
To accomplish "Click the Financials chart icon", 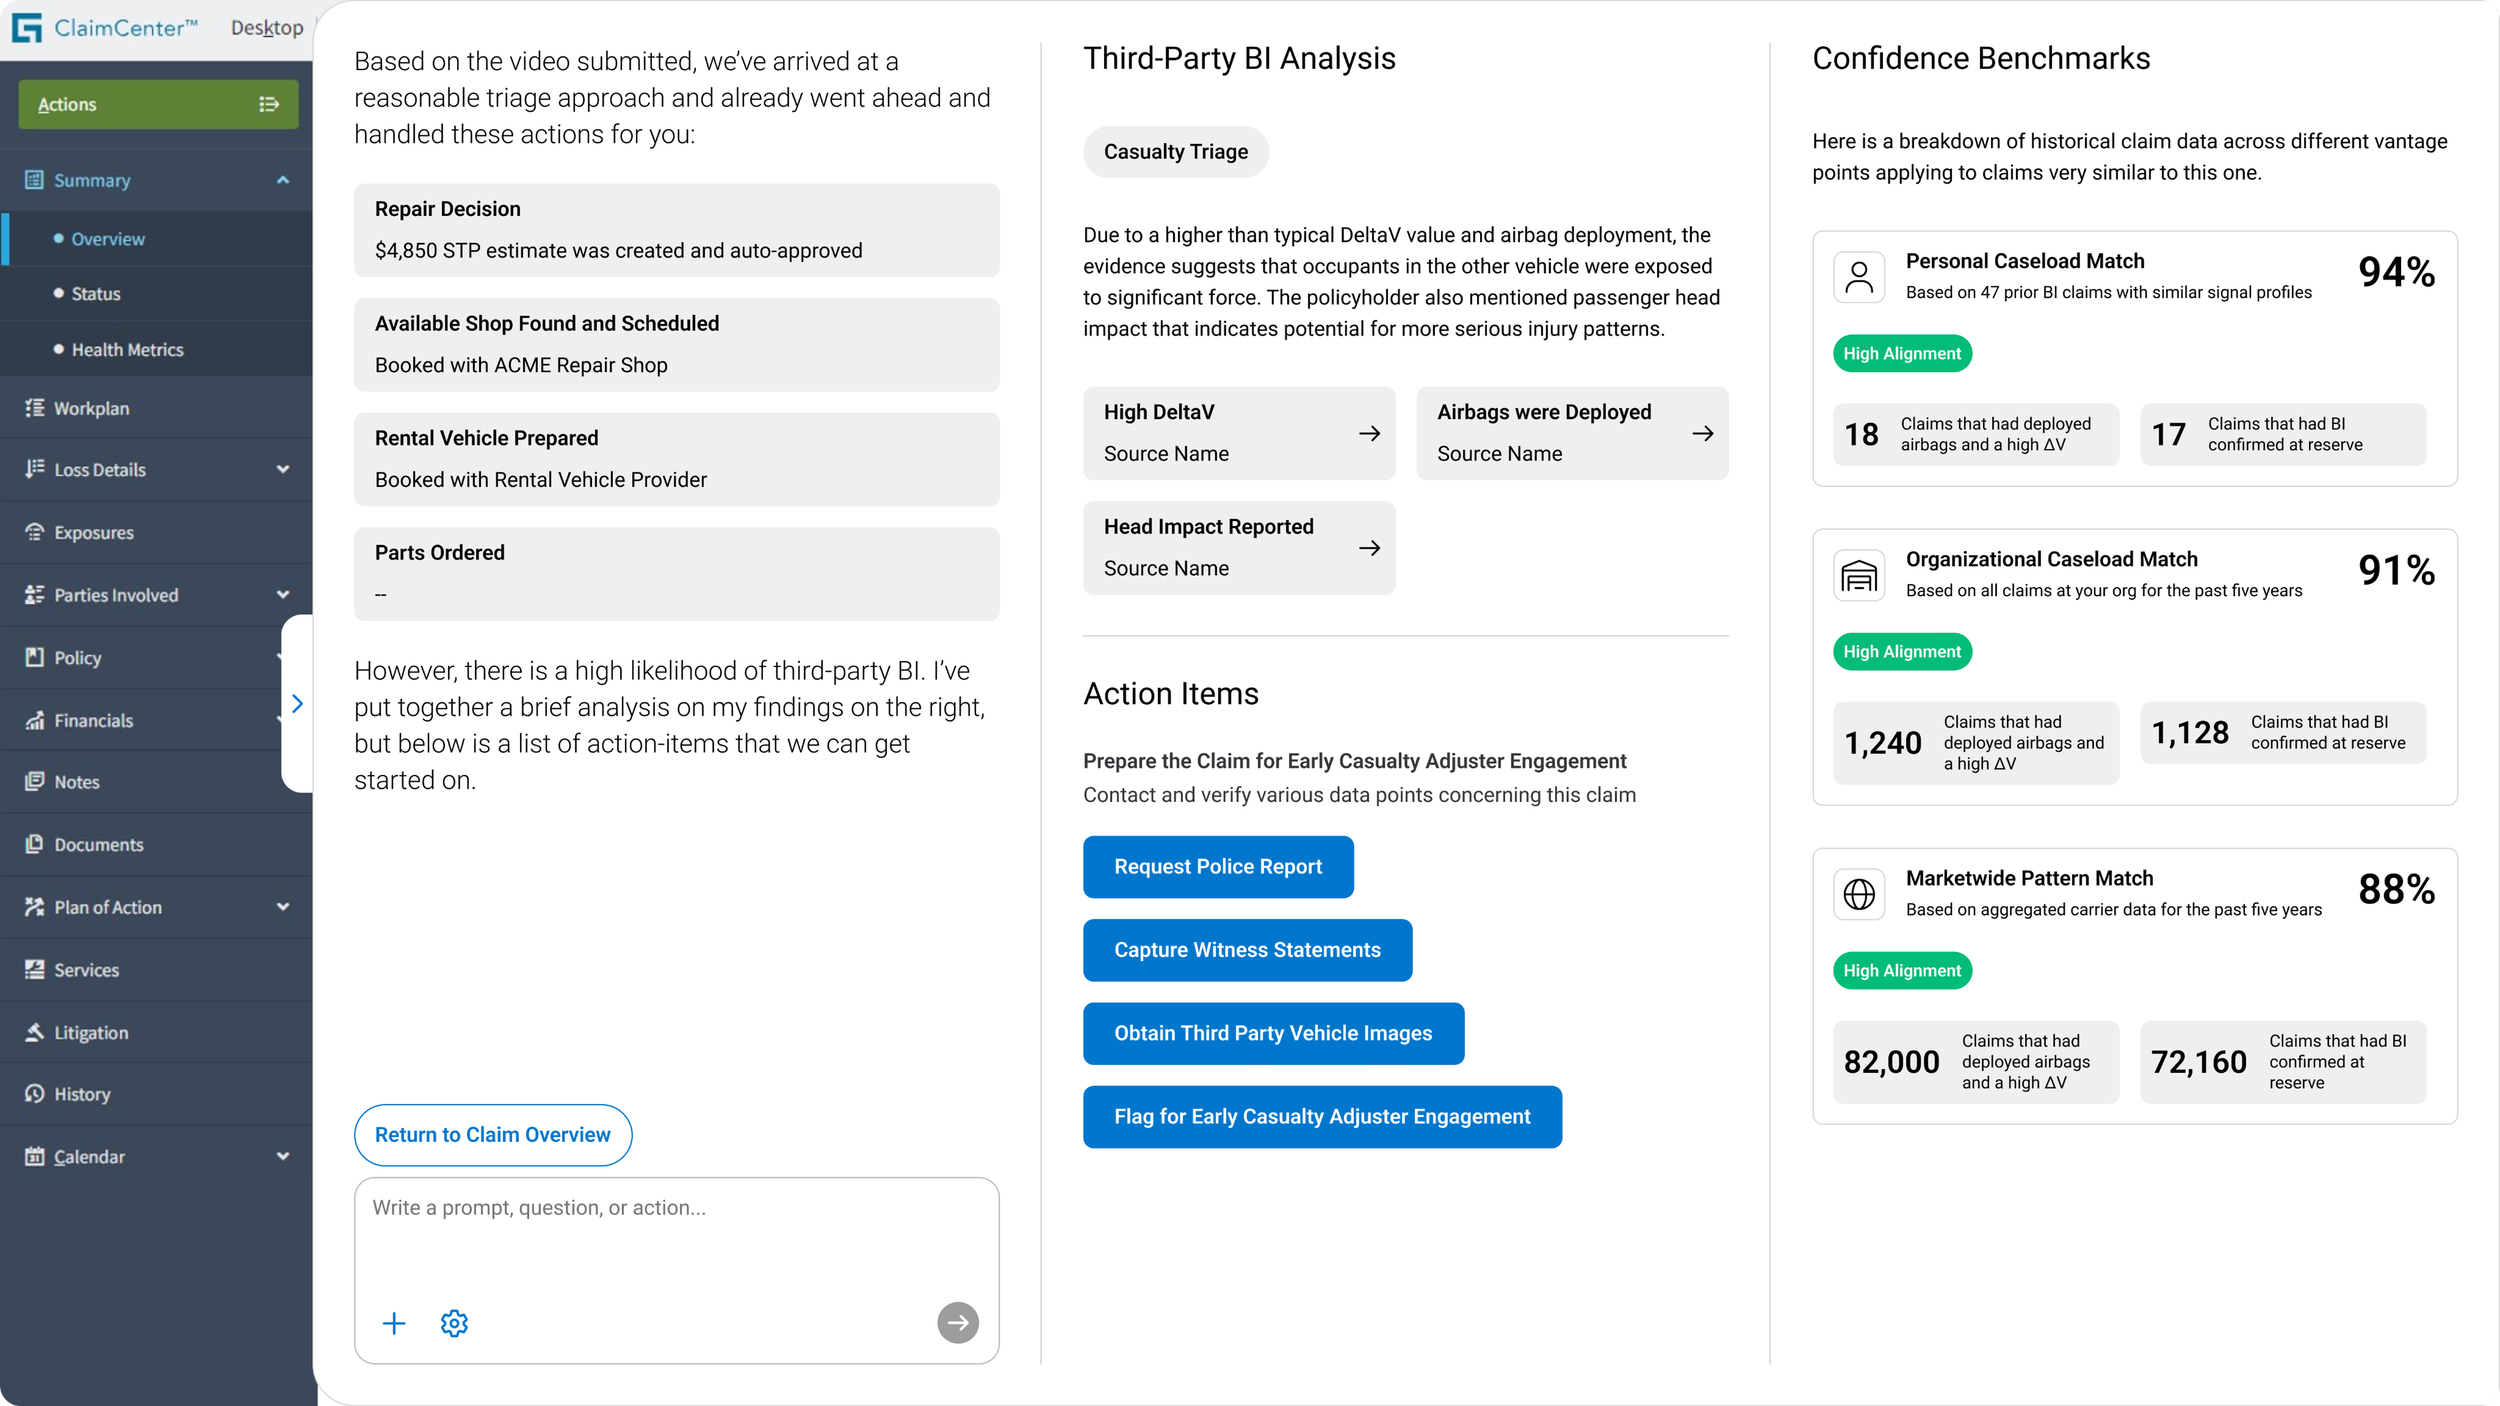I will (x=34, y=720).
